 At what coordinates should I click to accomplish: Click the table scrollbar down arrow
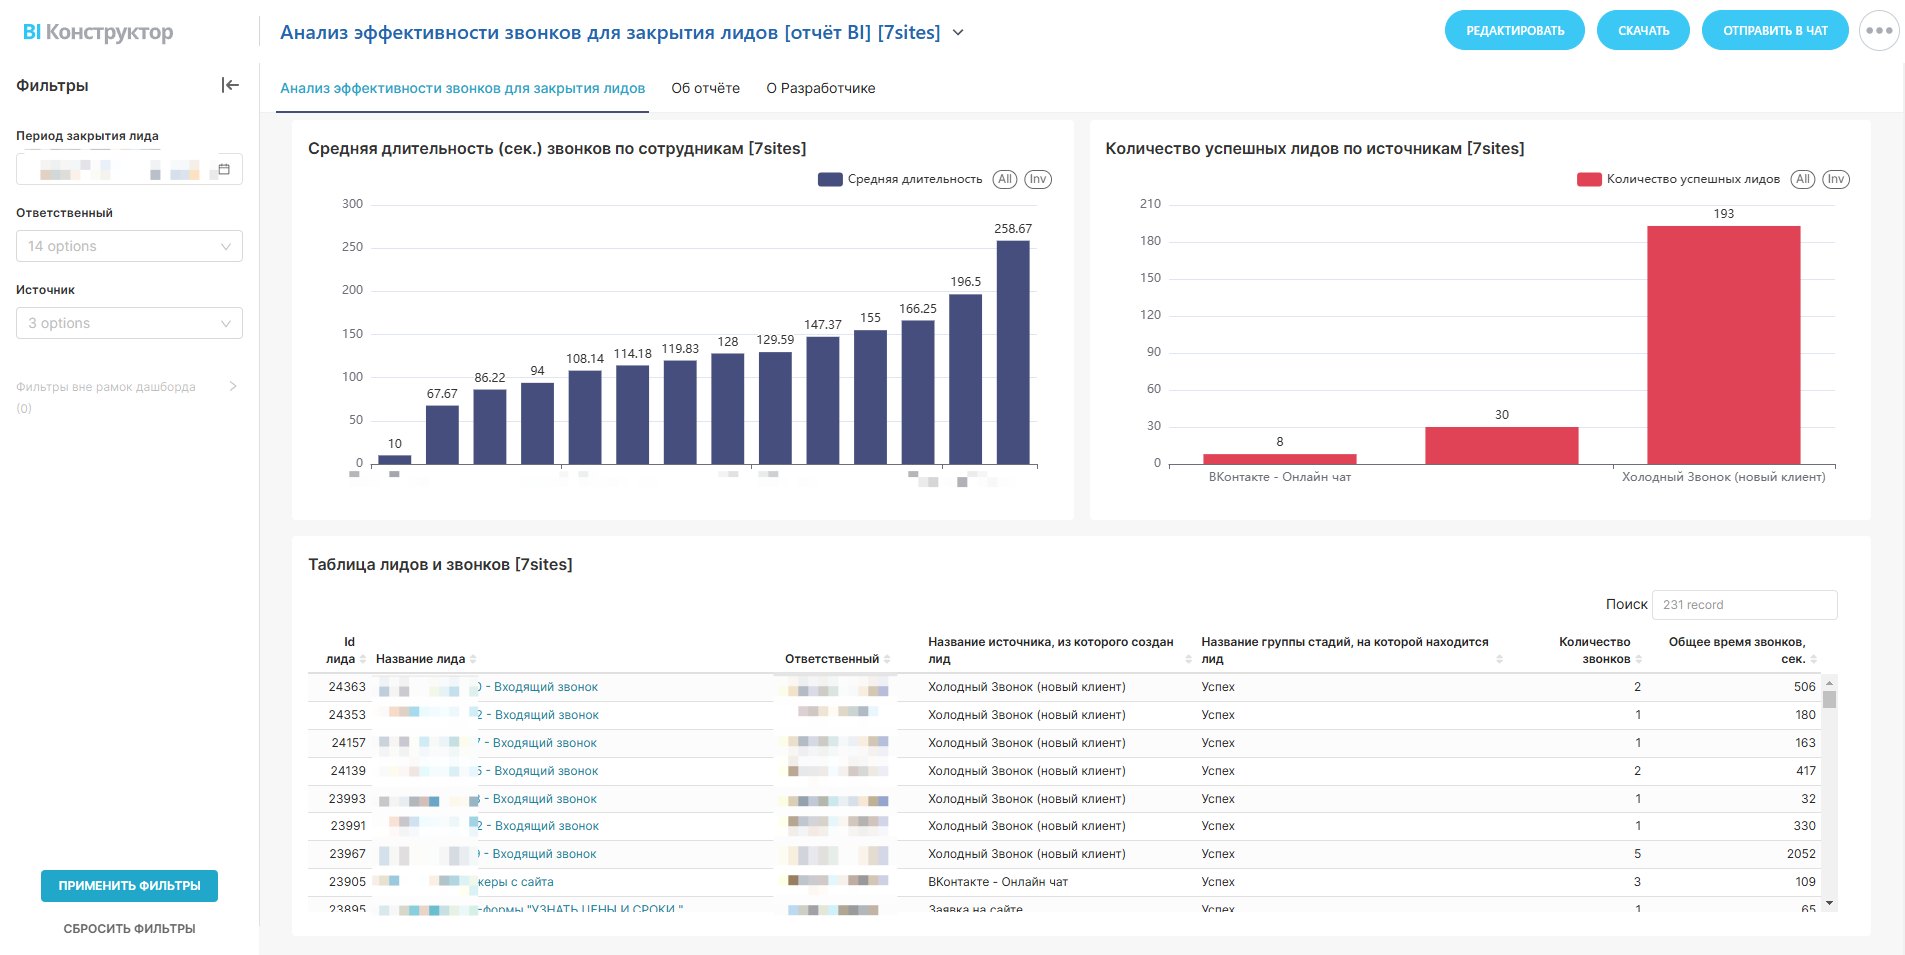click(1829, 903)
